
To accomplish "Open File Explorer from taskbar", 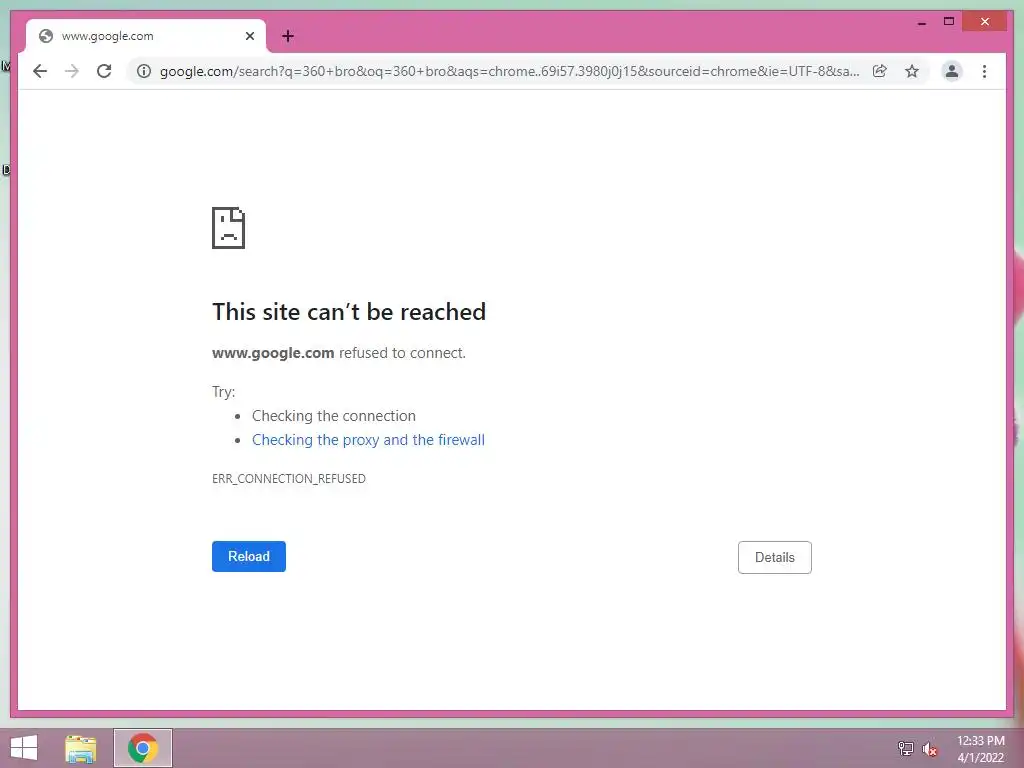I will (81, 748).
